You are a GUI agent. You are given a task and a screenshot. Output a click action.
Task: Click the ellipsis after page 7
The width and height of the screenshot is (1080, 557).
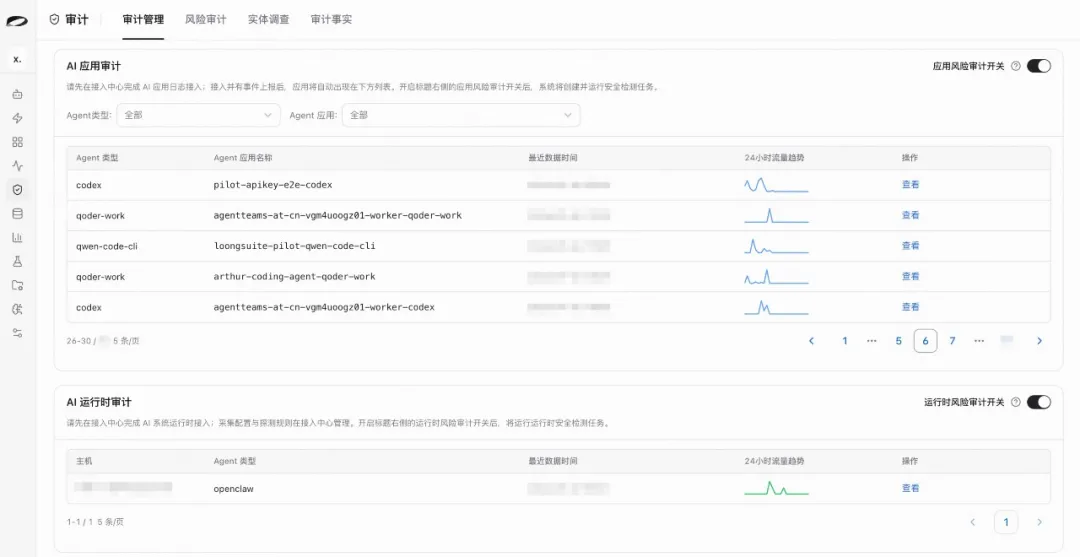(x=979, y=341)
